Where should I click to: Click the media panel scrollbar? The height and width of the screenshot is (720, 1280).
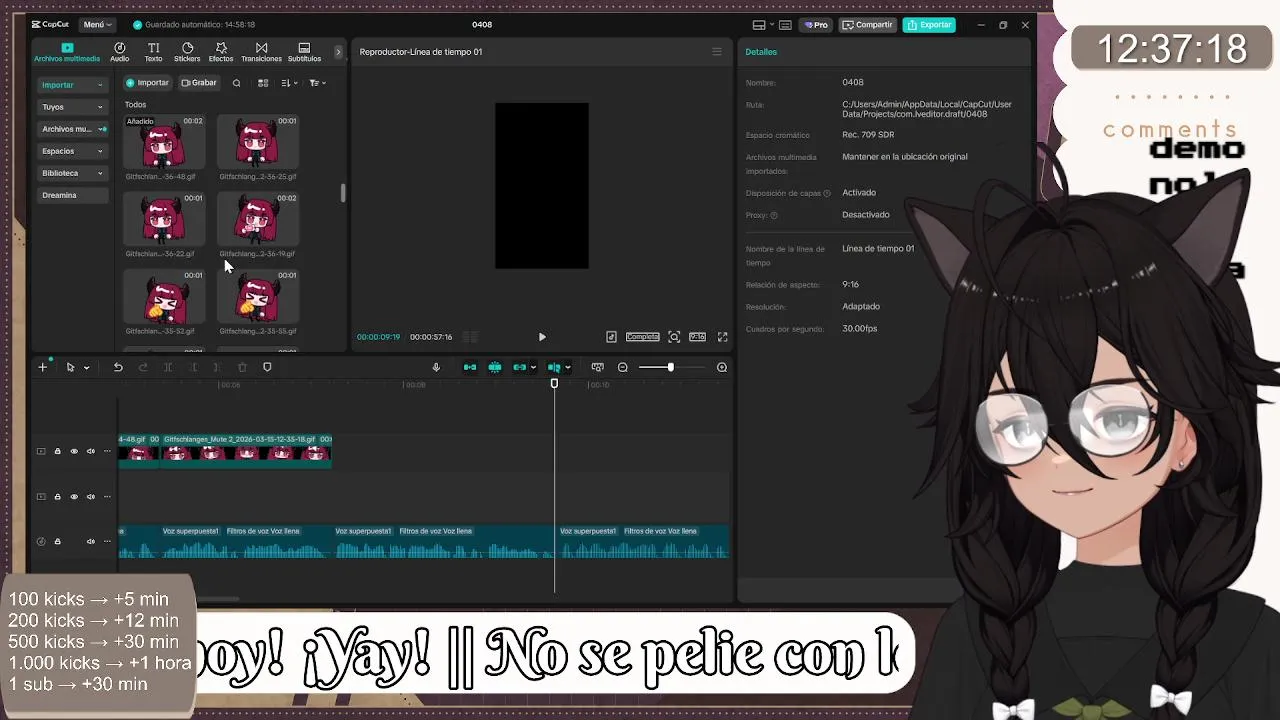point(343,193)
